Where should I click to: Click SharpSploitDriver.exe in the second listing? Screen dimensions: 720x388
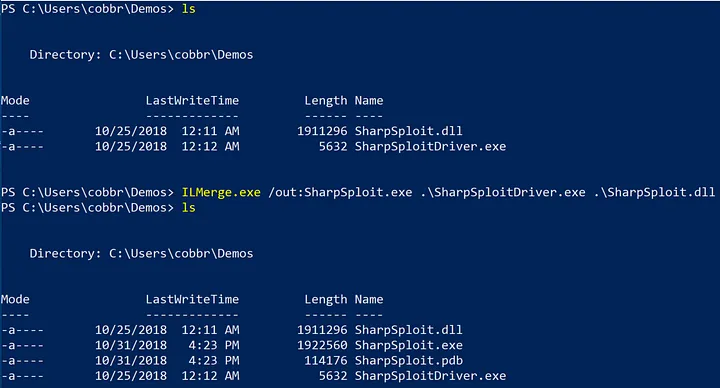(430, 376)
